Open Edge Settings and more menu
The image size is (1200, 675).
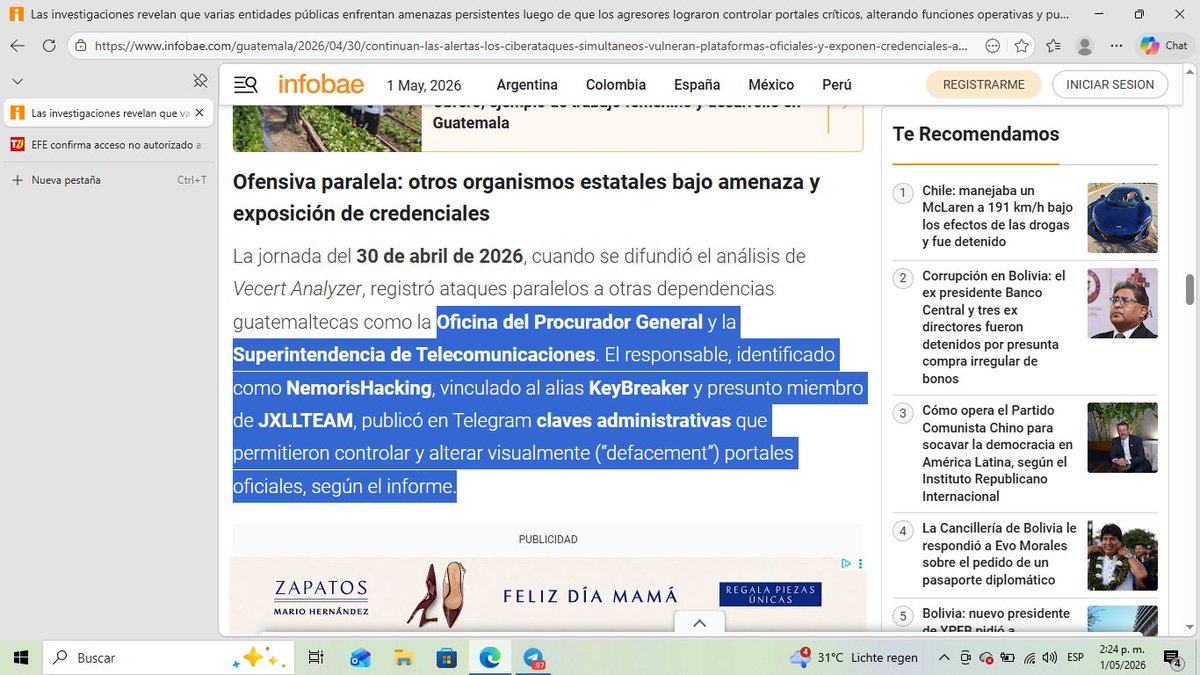[x=1116, y=46]
